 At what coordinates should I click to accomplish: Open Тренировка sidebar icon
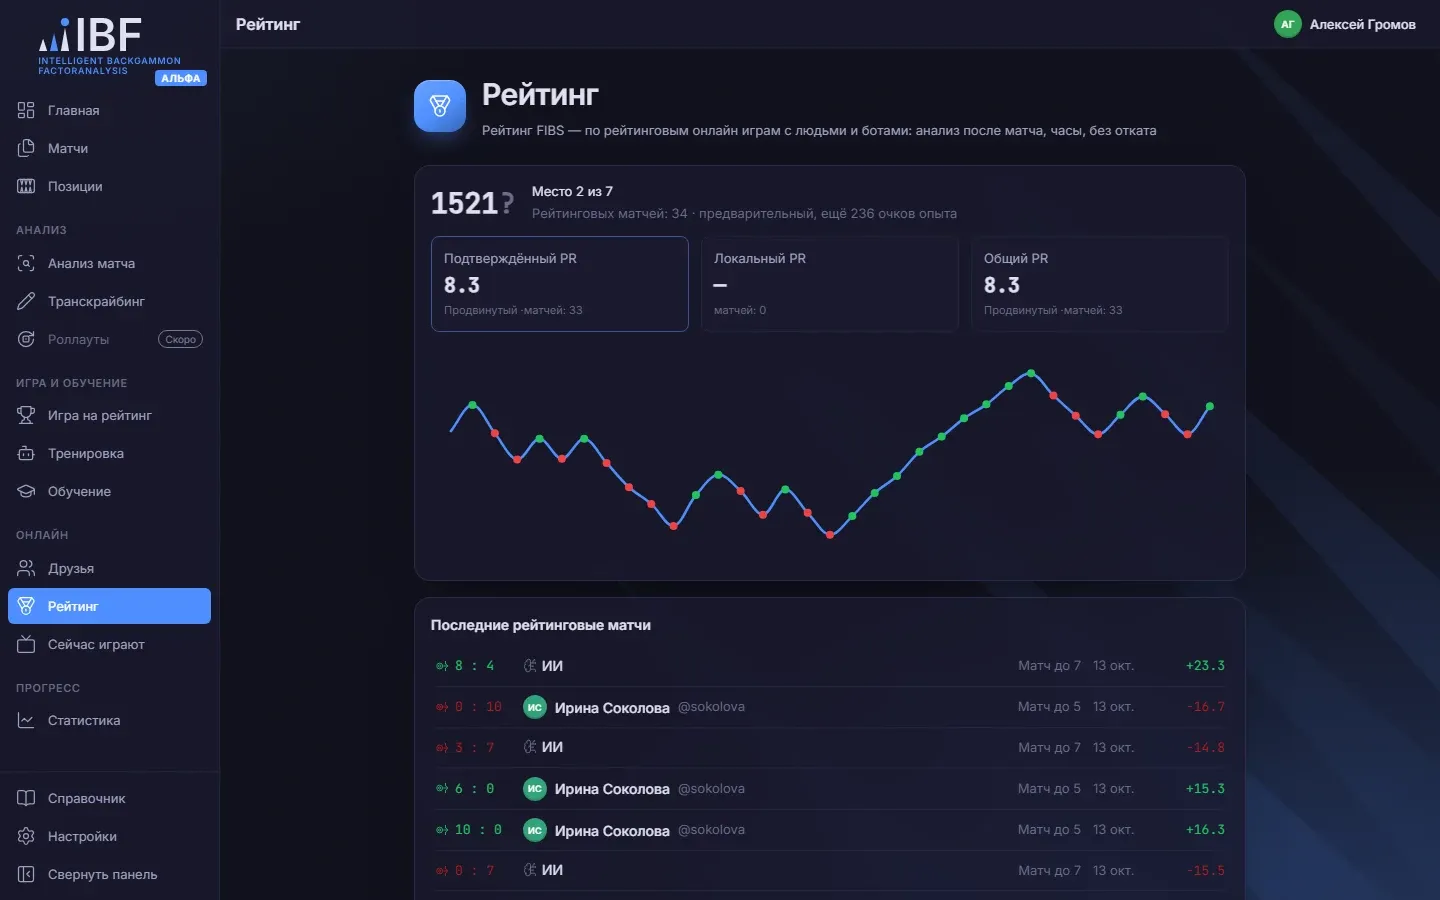pos(26,453)
